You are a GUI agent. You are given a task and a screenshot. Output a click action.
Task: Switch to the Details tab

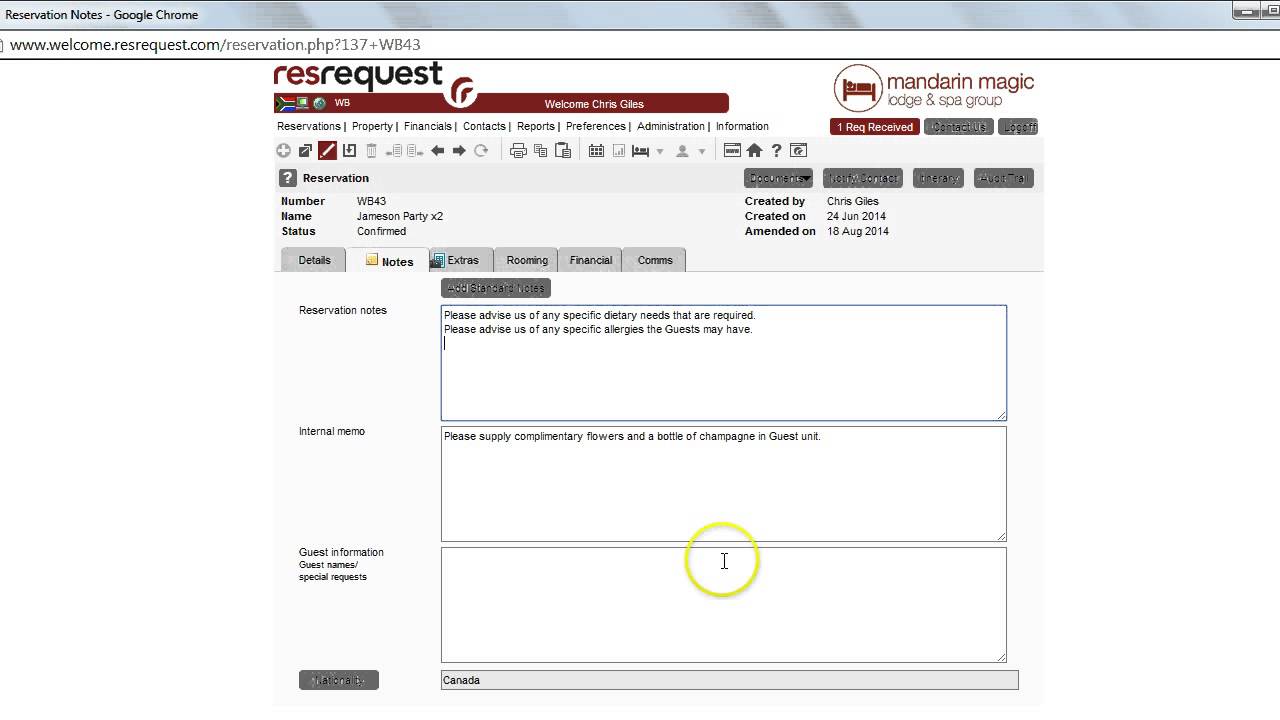[314, 260]
